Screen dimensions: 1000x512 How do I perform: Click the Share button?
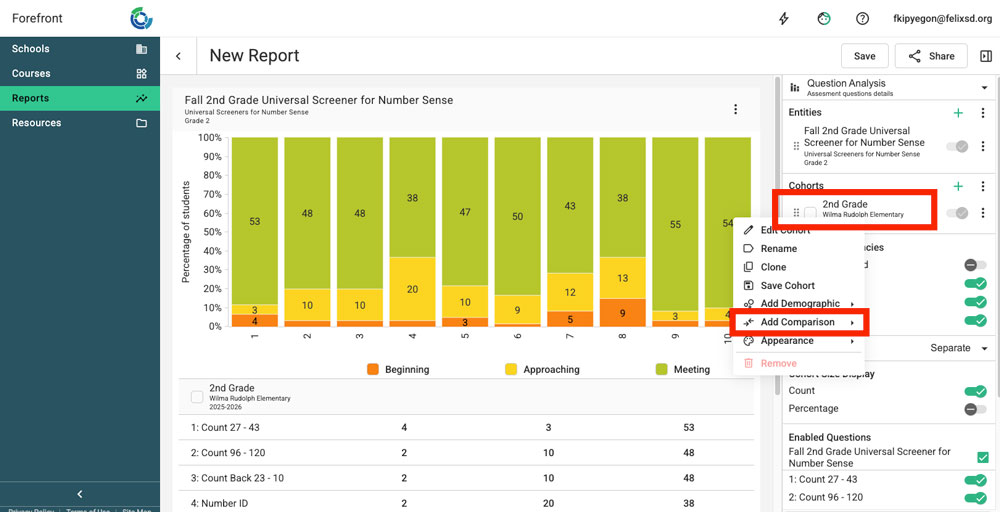[x=930, y=56]
